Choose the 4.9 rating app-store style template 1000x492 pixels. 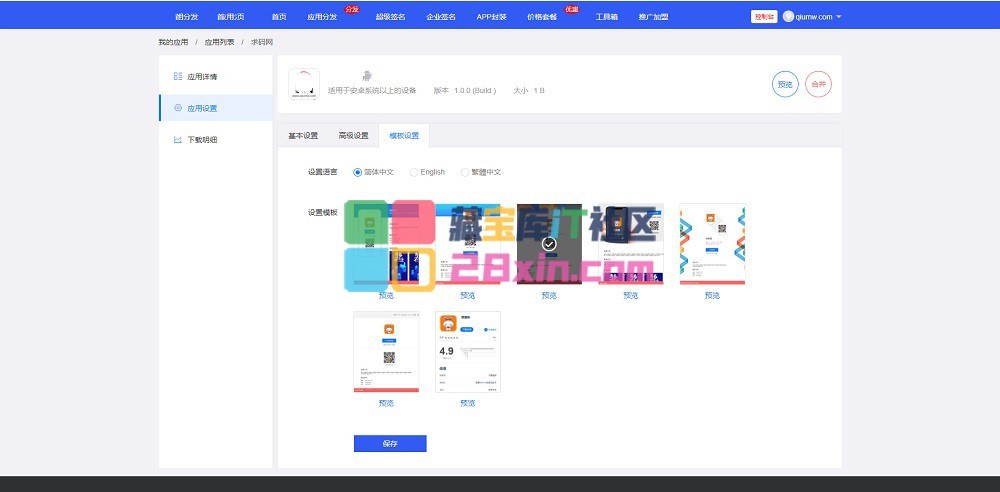[x=468, y=352]
